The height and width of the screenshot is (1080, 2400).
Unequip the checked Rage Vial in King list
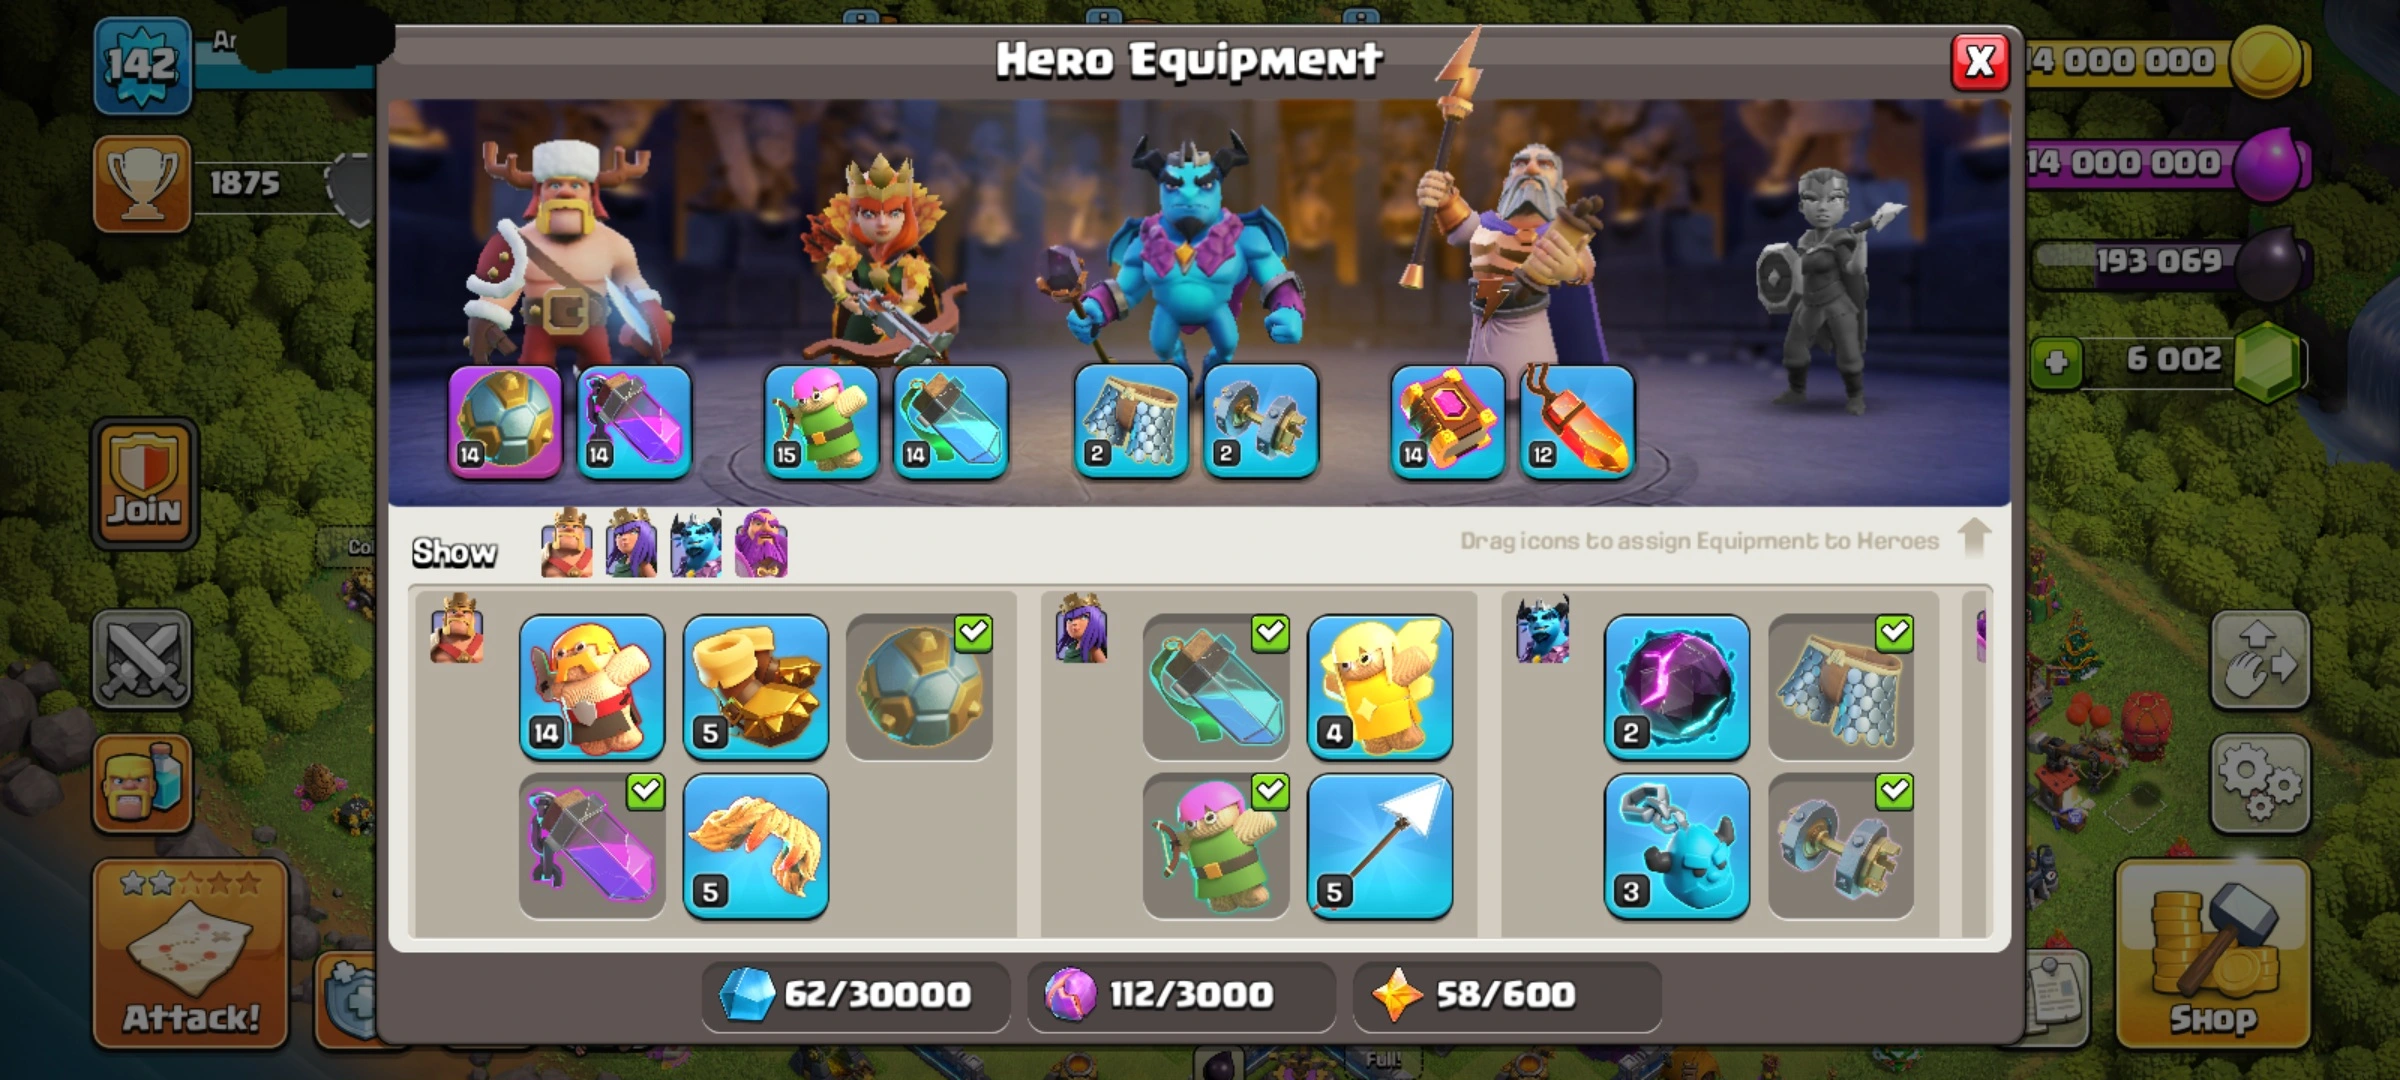tap(592, 846)
